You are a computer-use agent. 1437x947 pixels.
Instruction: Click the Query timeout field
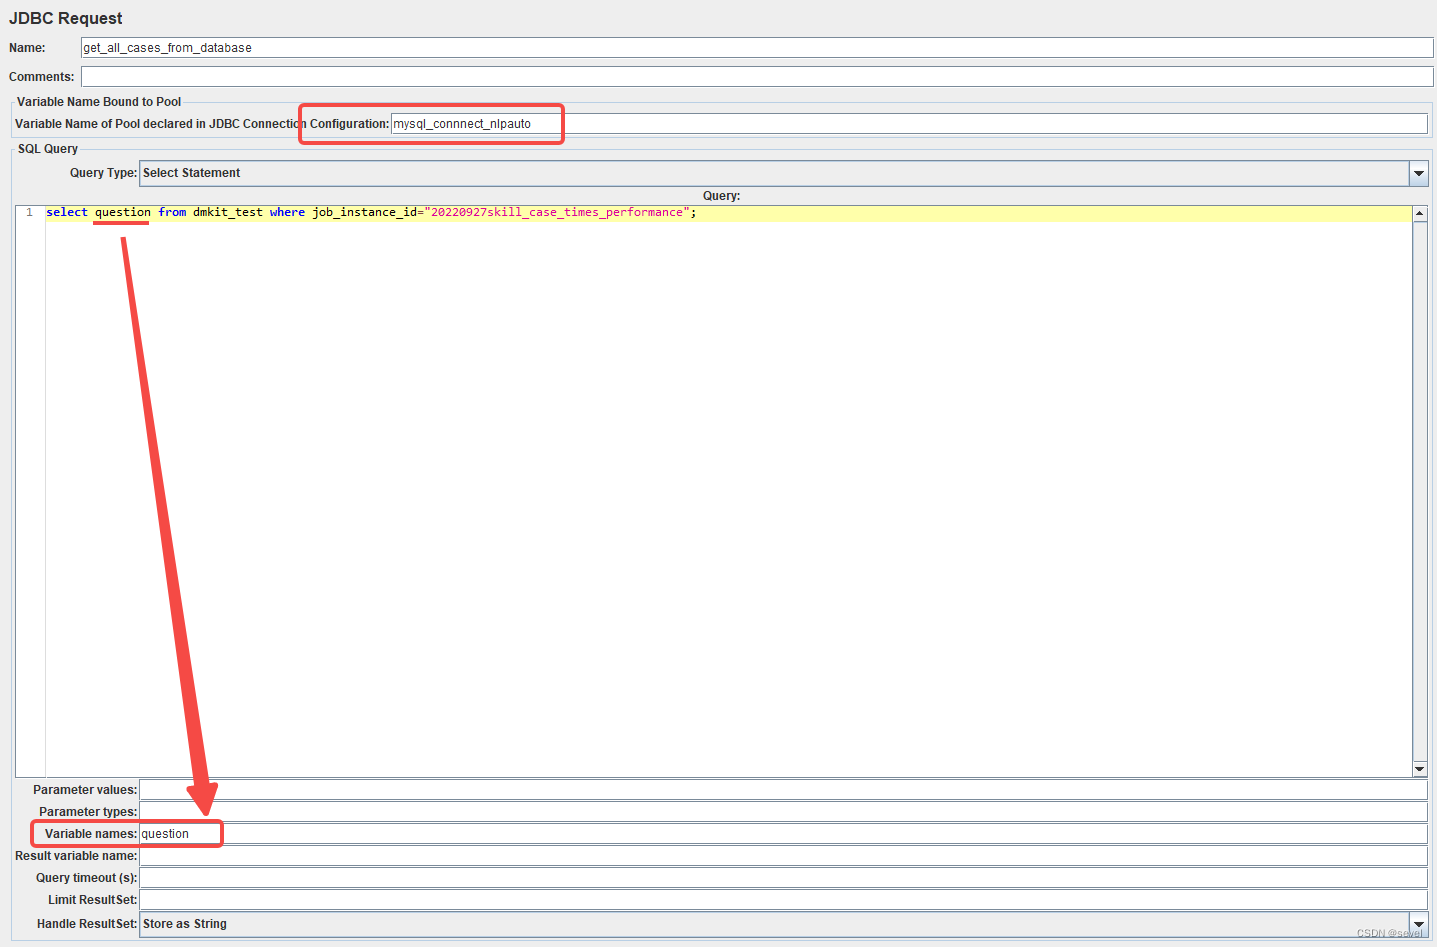coord(400,877)
